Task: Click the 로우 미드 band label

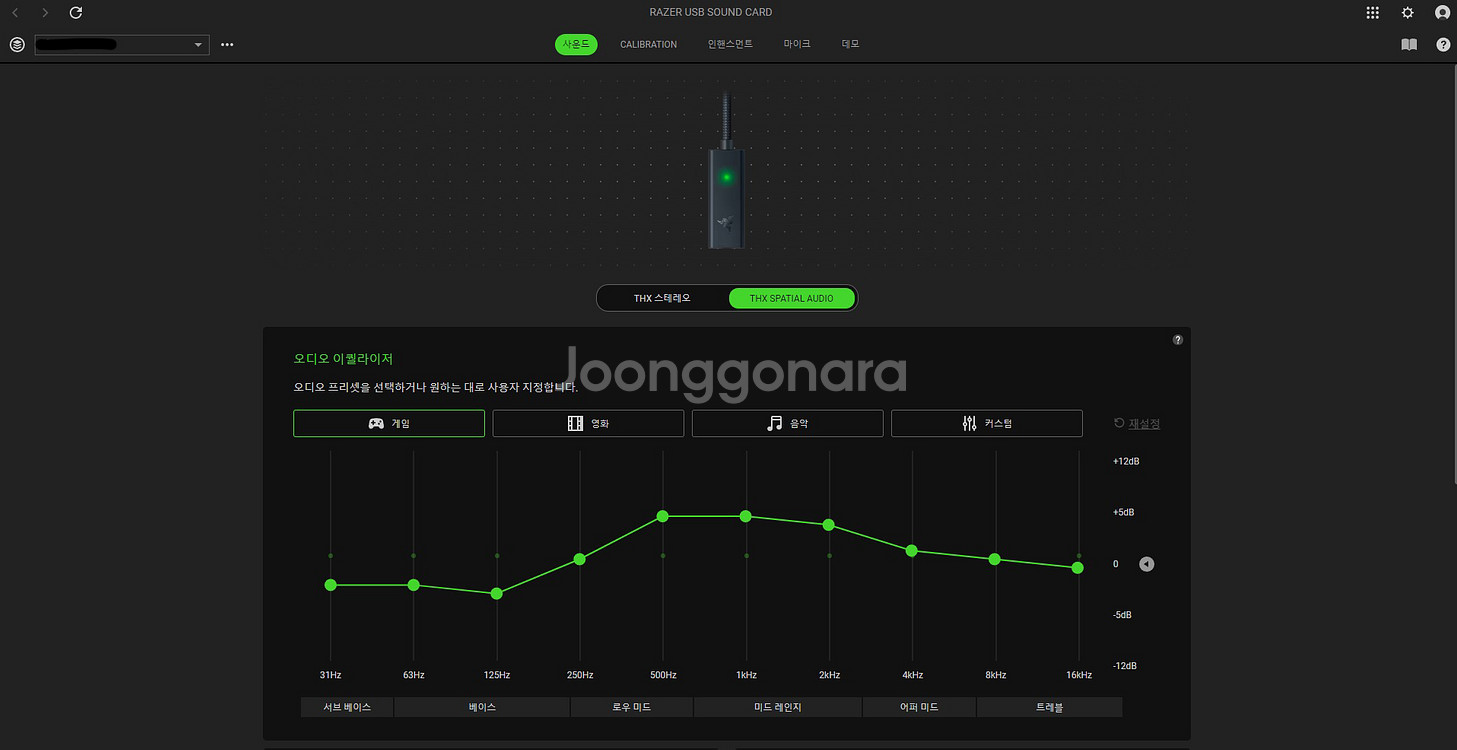Action: coord(632,707)
